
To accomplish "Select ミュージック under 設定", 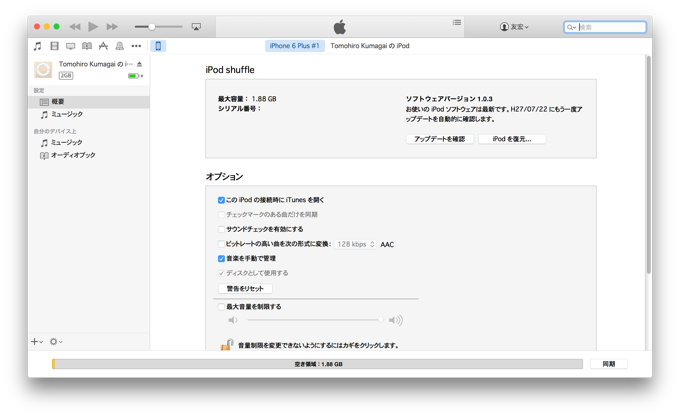I will tap(89, 114).
